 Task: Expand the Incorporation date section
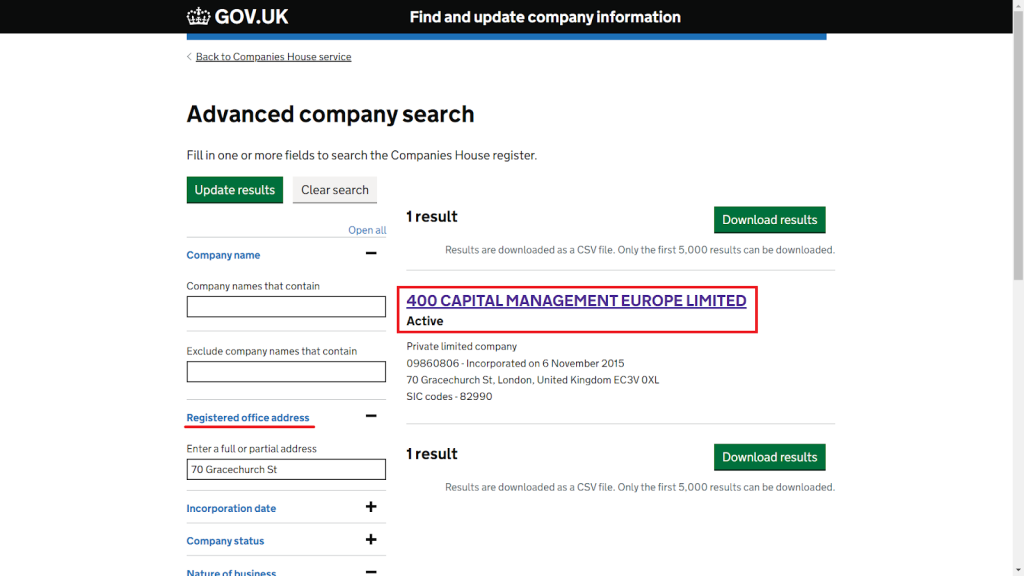coord(231,508)
